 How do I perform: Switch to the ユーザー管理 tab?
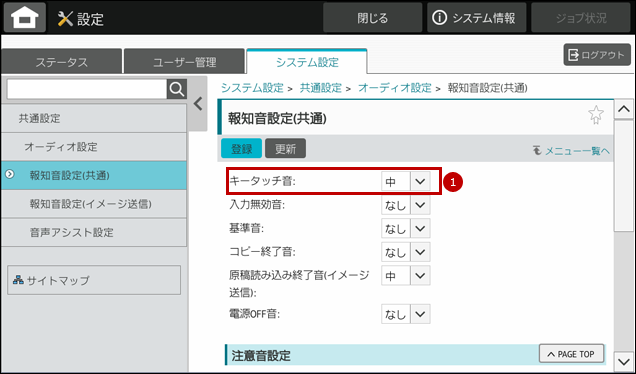(185, 62)
